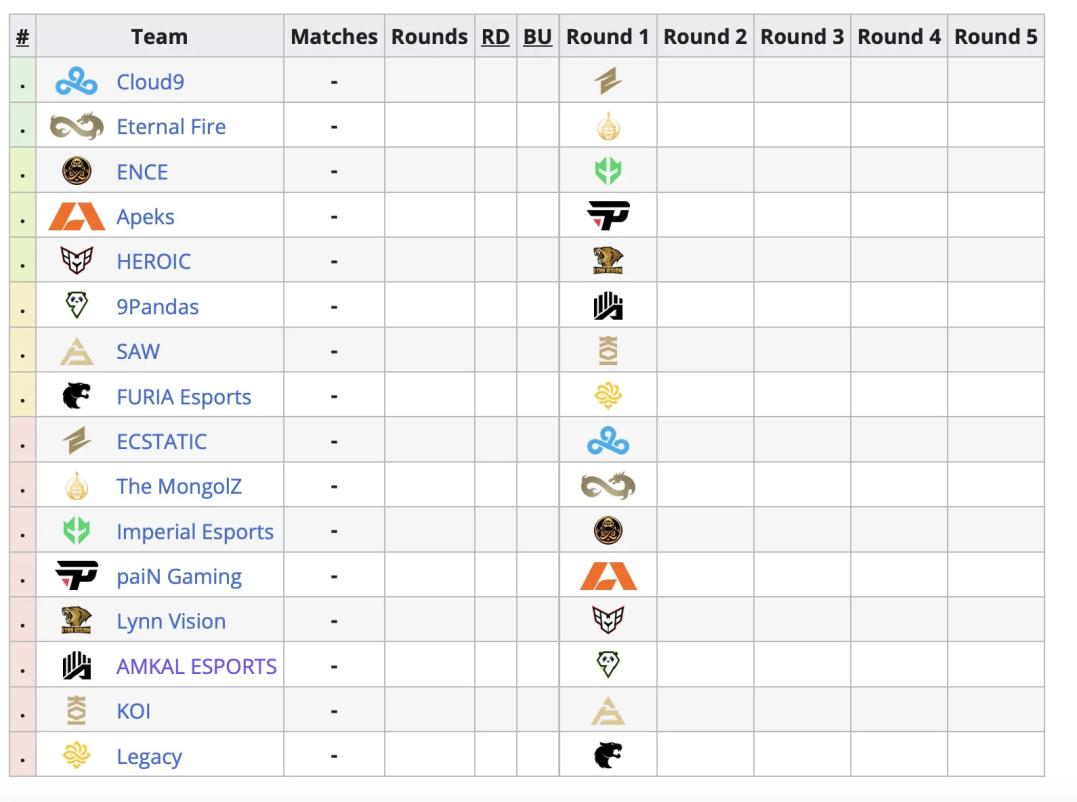Click the # column header
1077x802 pixels.
[x=22, y=37]
